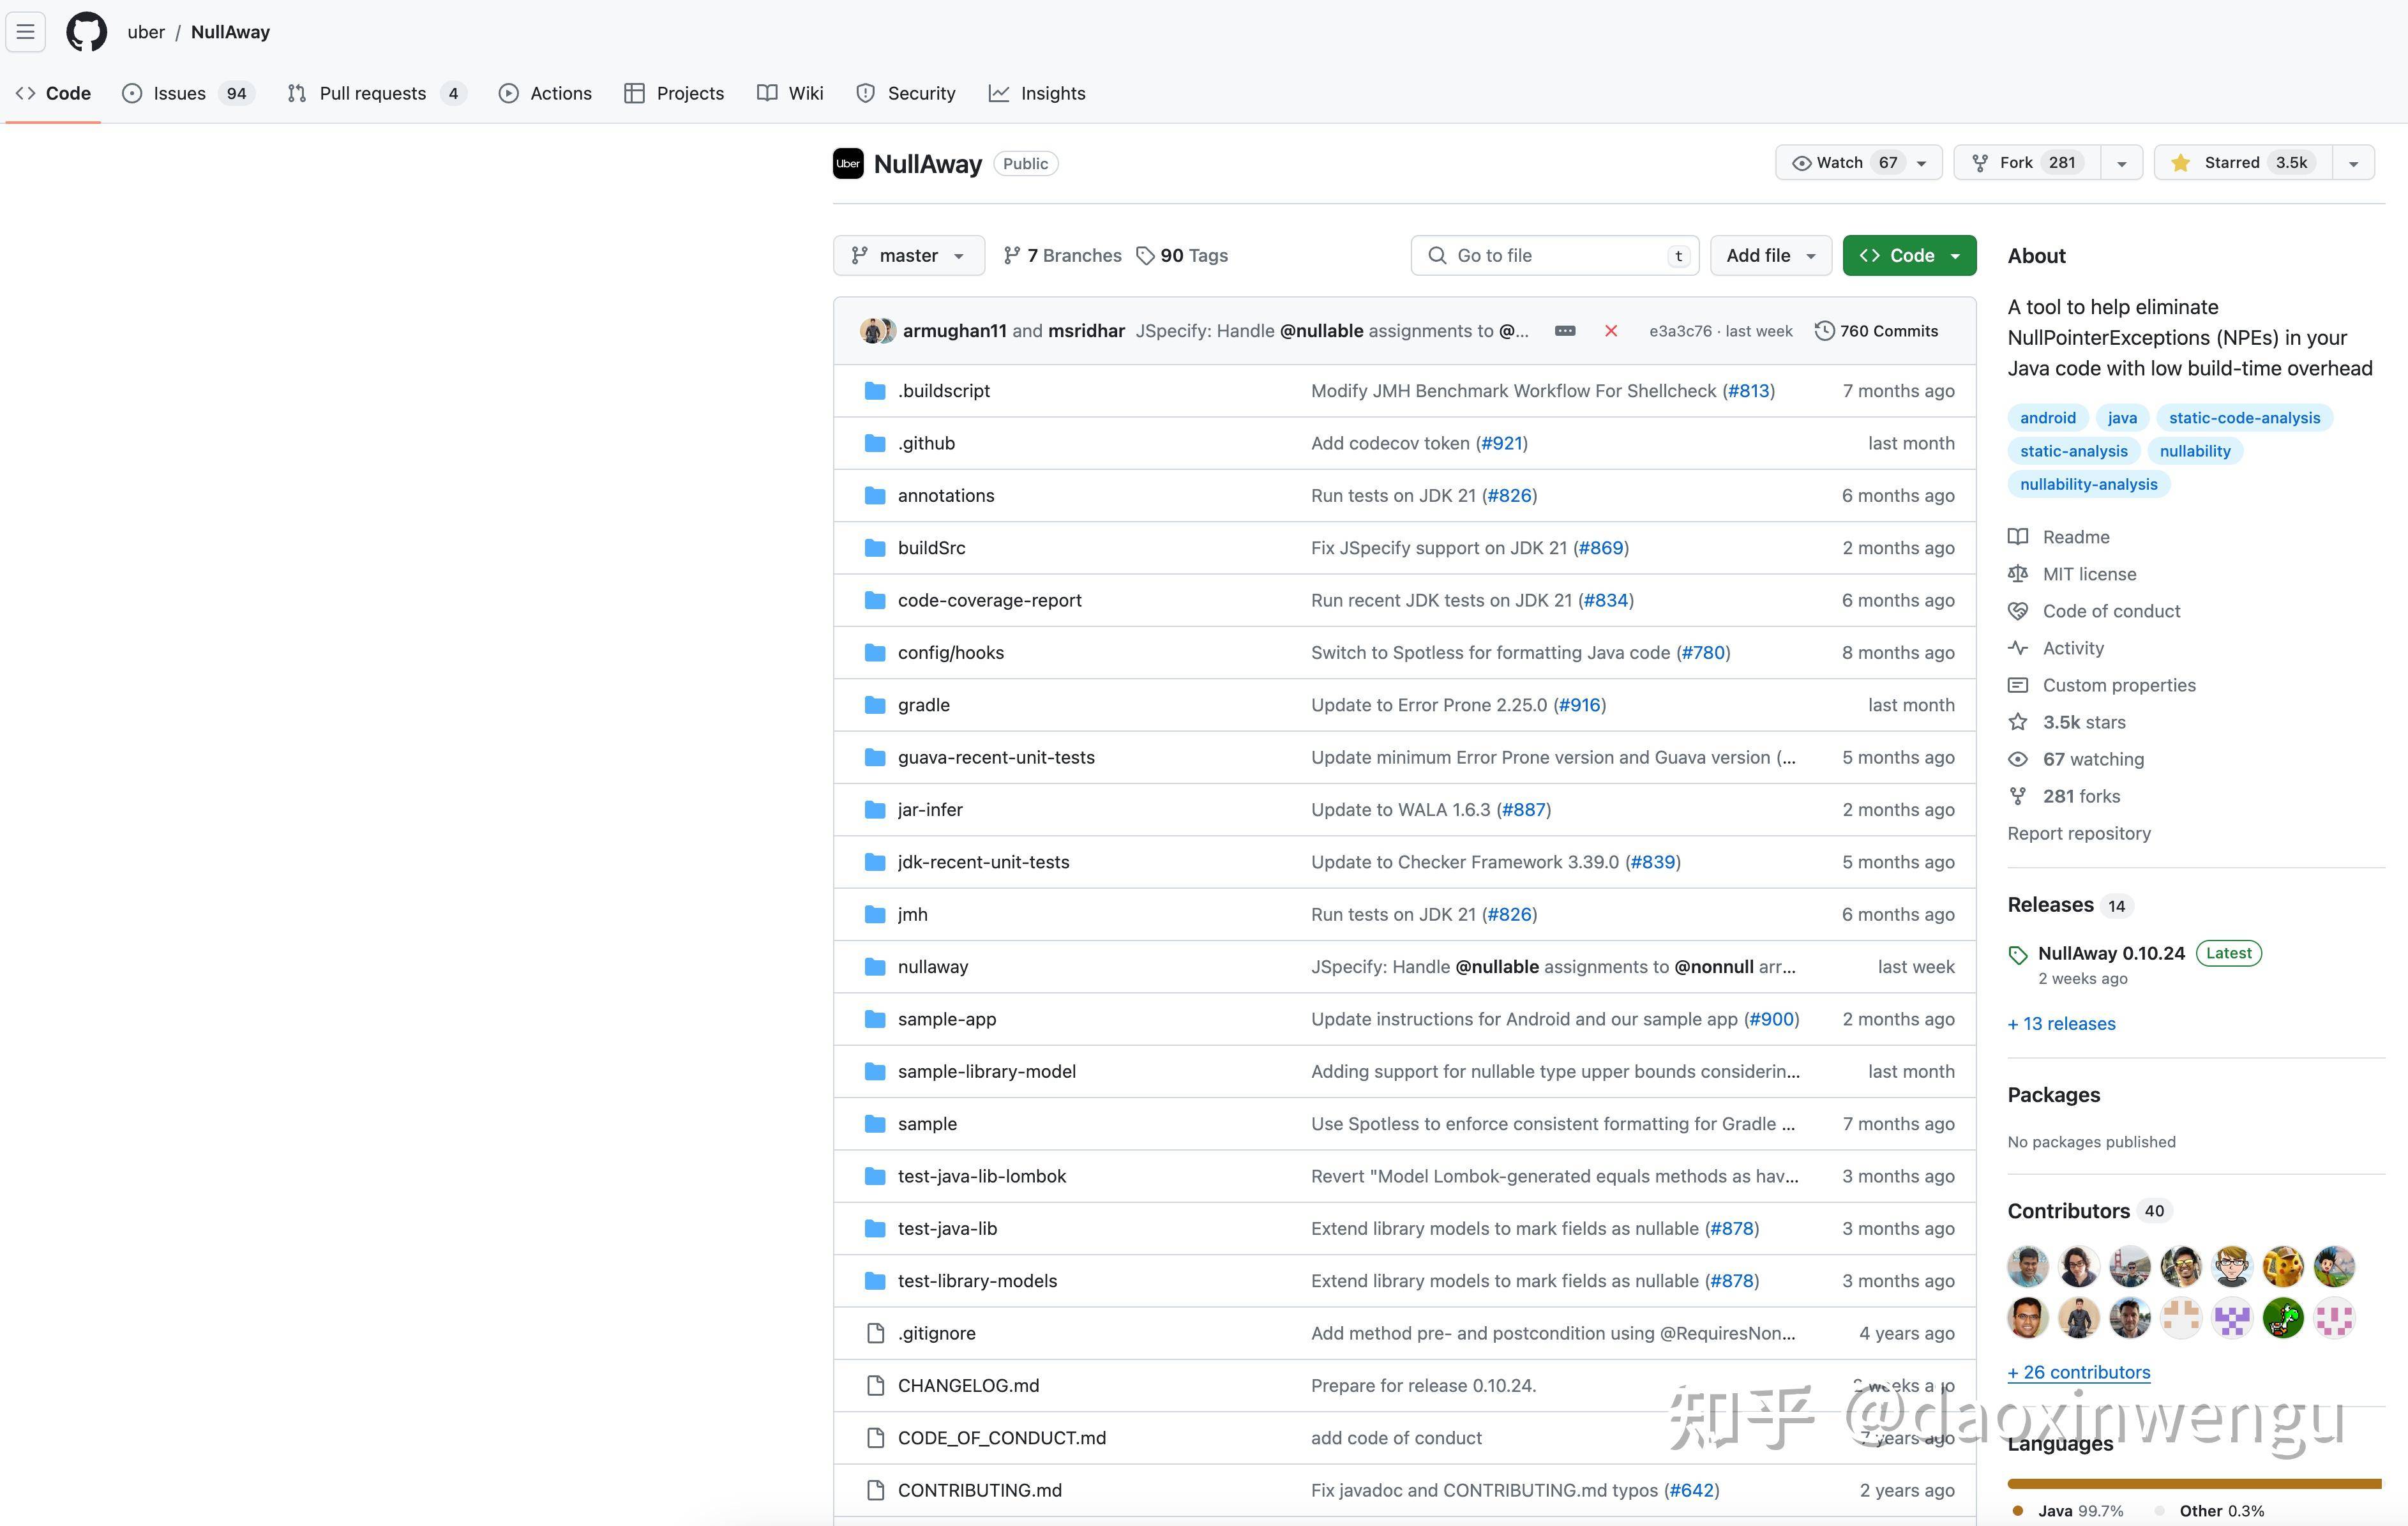The image size is (2408, 1526).
Task: Open the jar-infer folder
Action: click(x=930, y=810)
